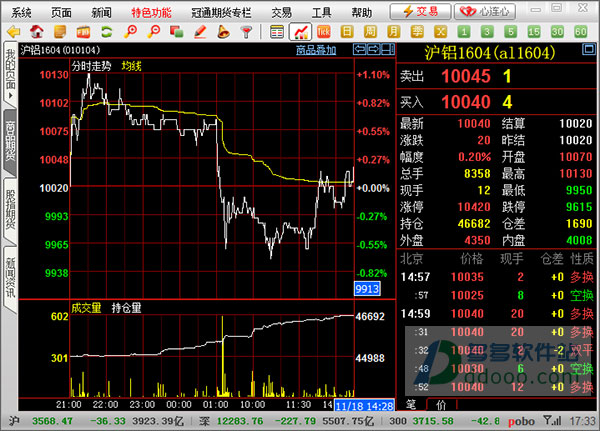Open the 交易 menu
Image resolution: width=600 pixels, height=431 pixels.
pyautogui.click(x=281, y=13)
